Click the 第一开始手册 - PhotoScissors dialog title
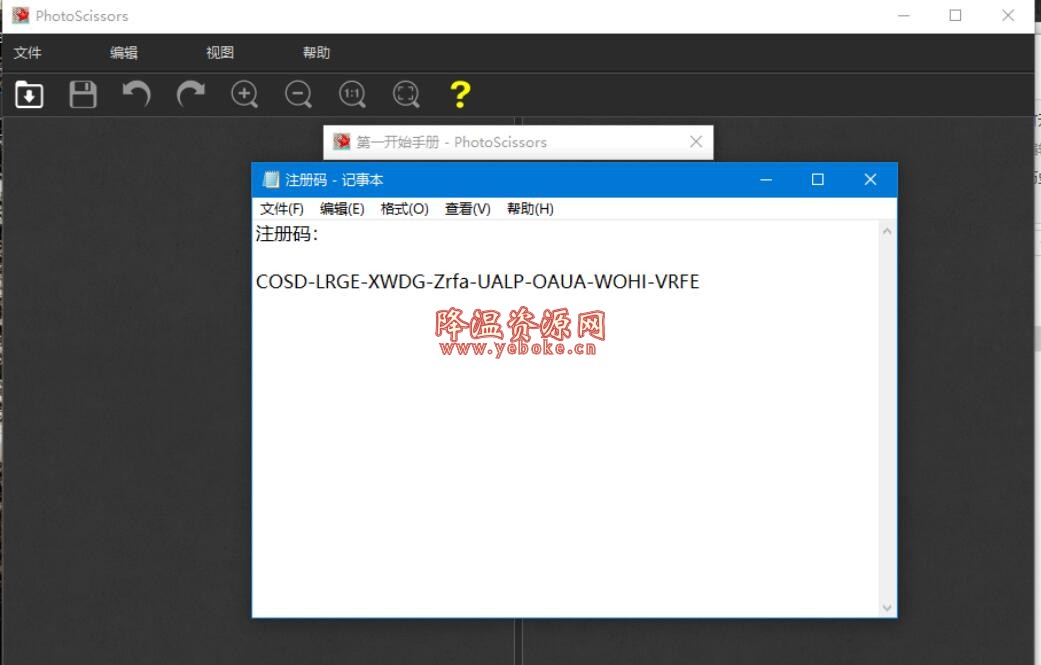 point(451,142)
